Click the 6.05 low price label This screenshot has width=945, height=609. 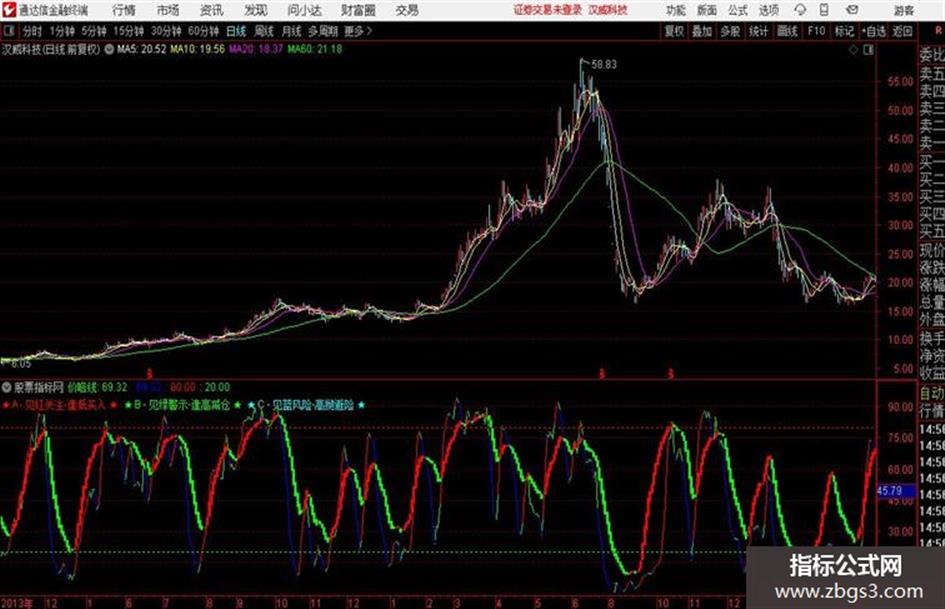point(20,364)
